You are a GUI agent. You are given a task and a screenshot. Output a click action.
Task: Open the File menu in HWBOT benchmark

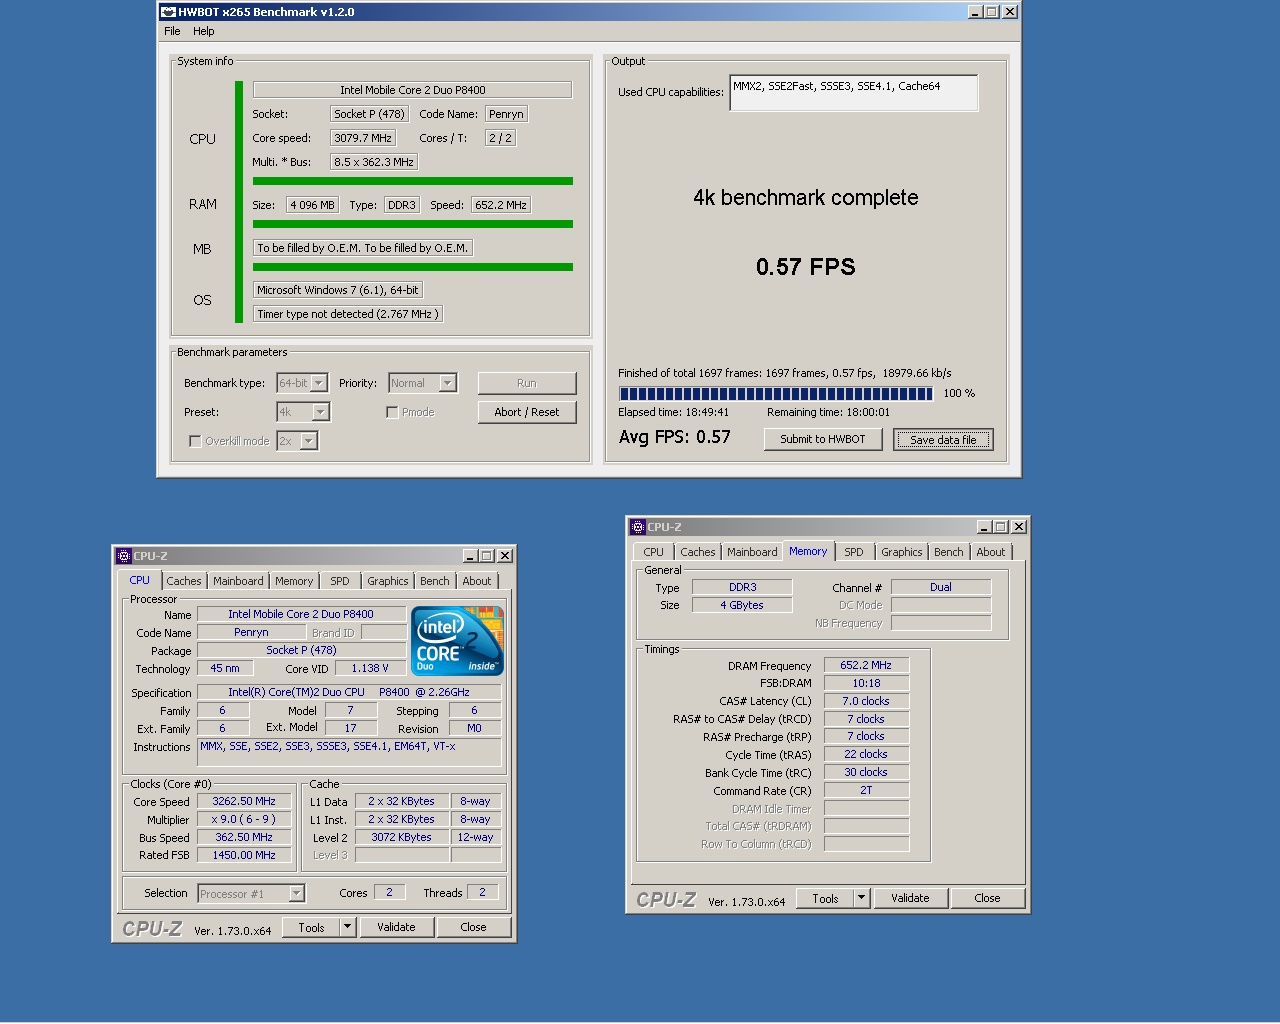(172, 31)
